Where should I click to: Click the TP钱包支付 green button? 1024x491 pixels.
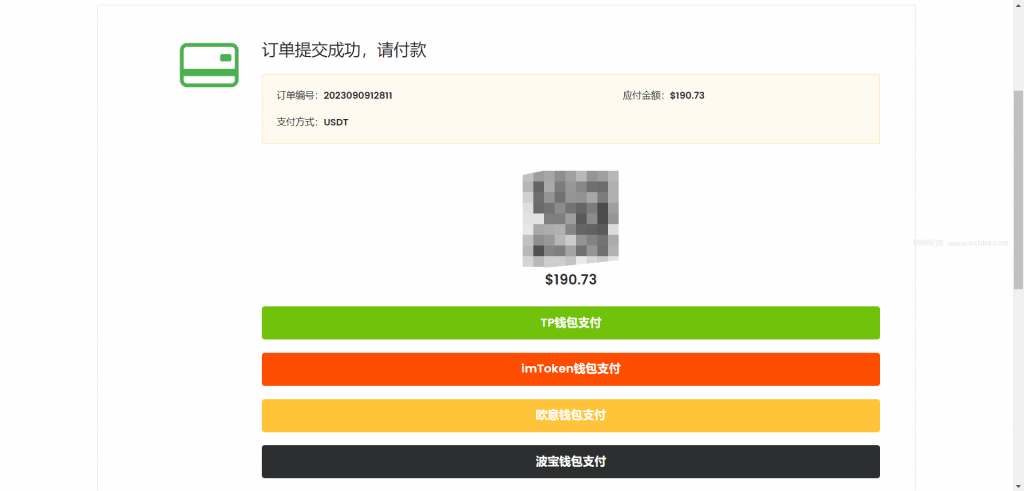click(571, 323)
